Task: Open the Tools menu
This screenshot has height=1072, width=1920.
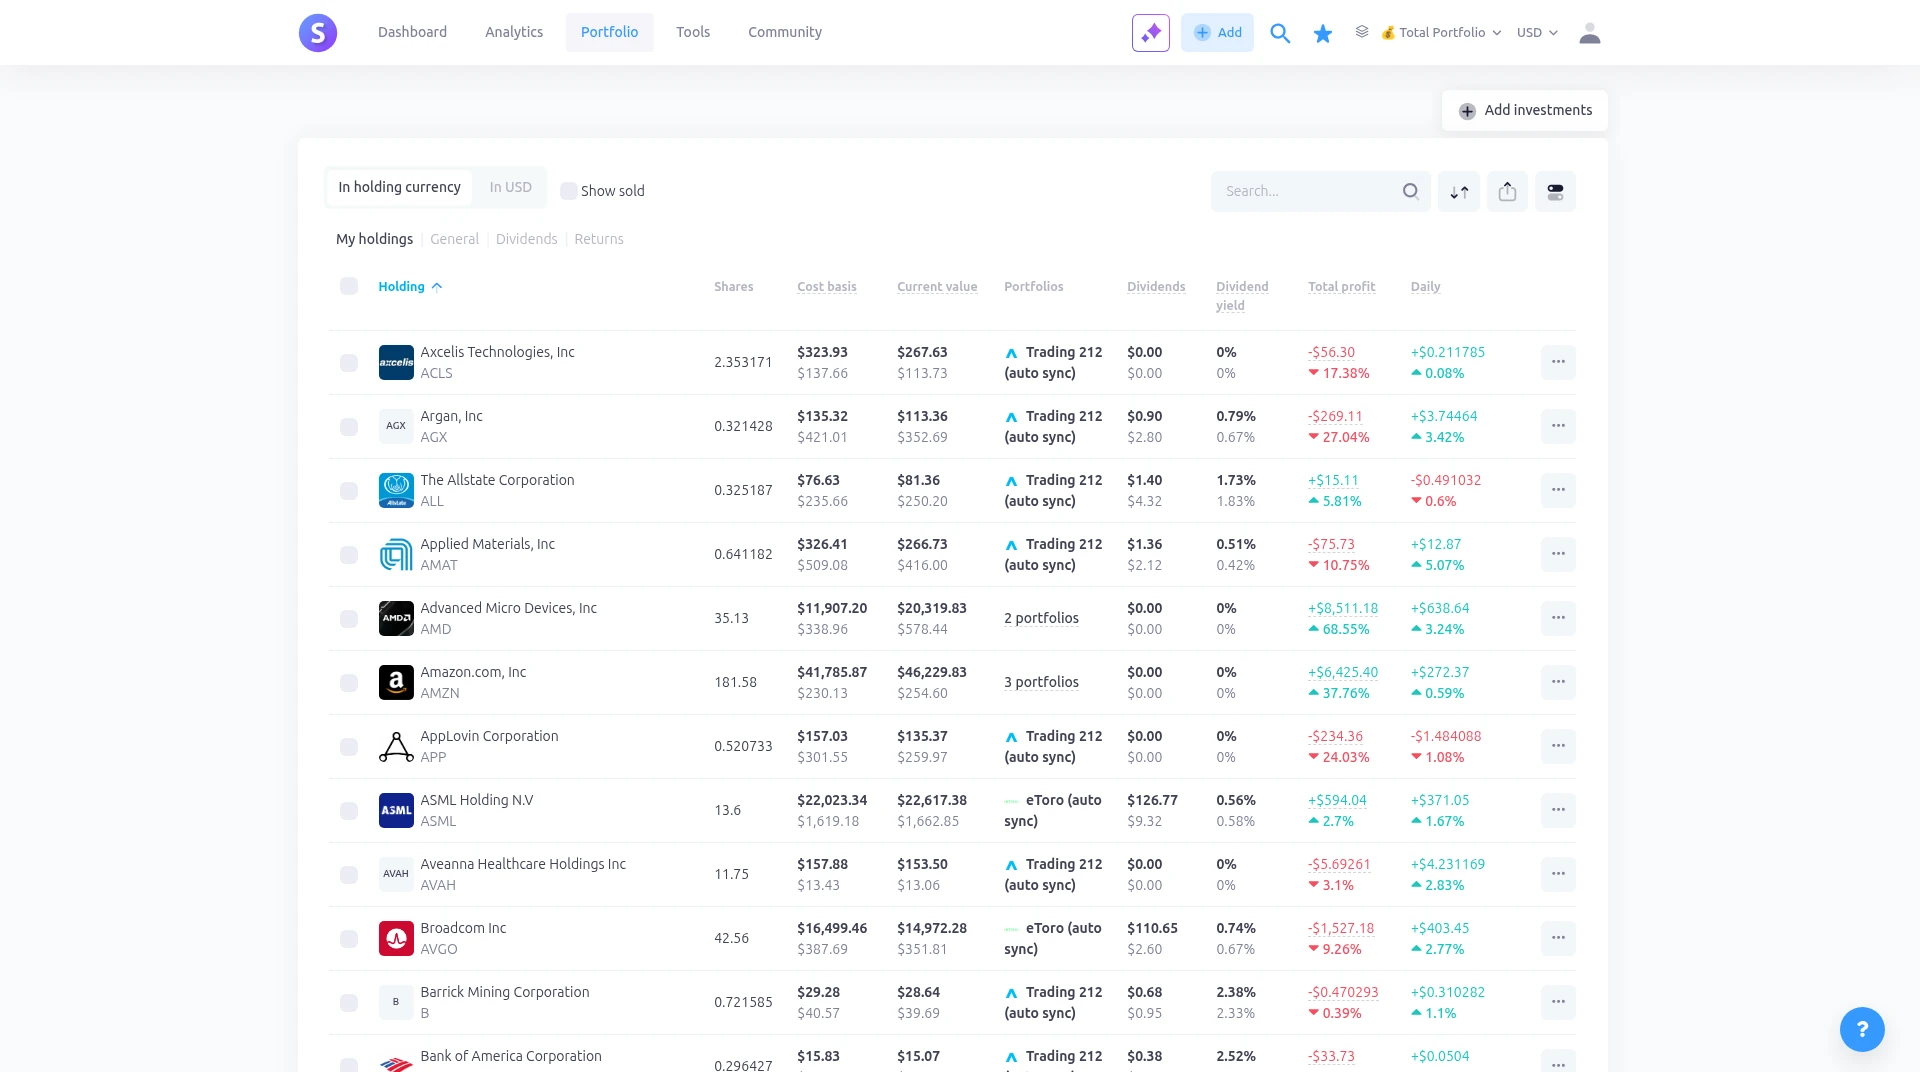Action: [693, 33]
